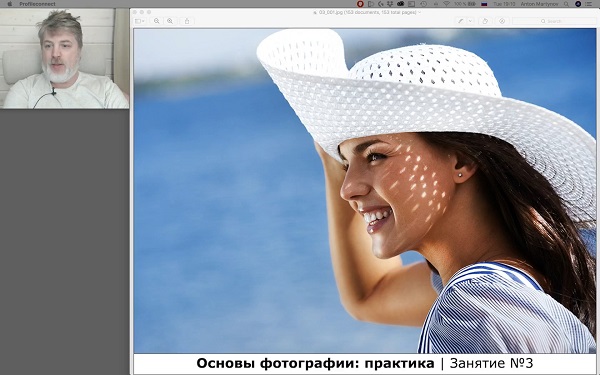Open the Creative Cloud menu bar icon
Viewport: 600px width, 375px height.
pyautogui.click(x=401, y=4)
